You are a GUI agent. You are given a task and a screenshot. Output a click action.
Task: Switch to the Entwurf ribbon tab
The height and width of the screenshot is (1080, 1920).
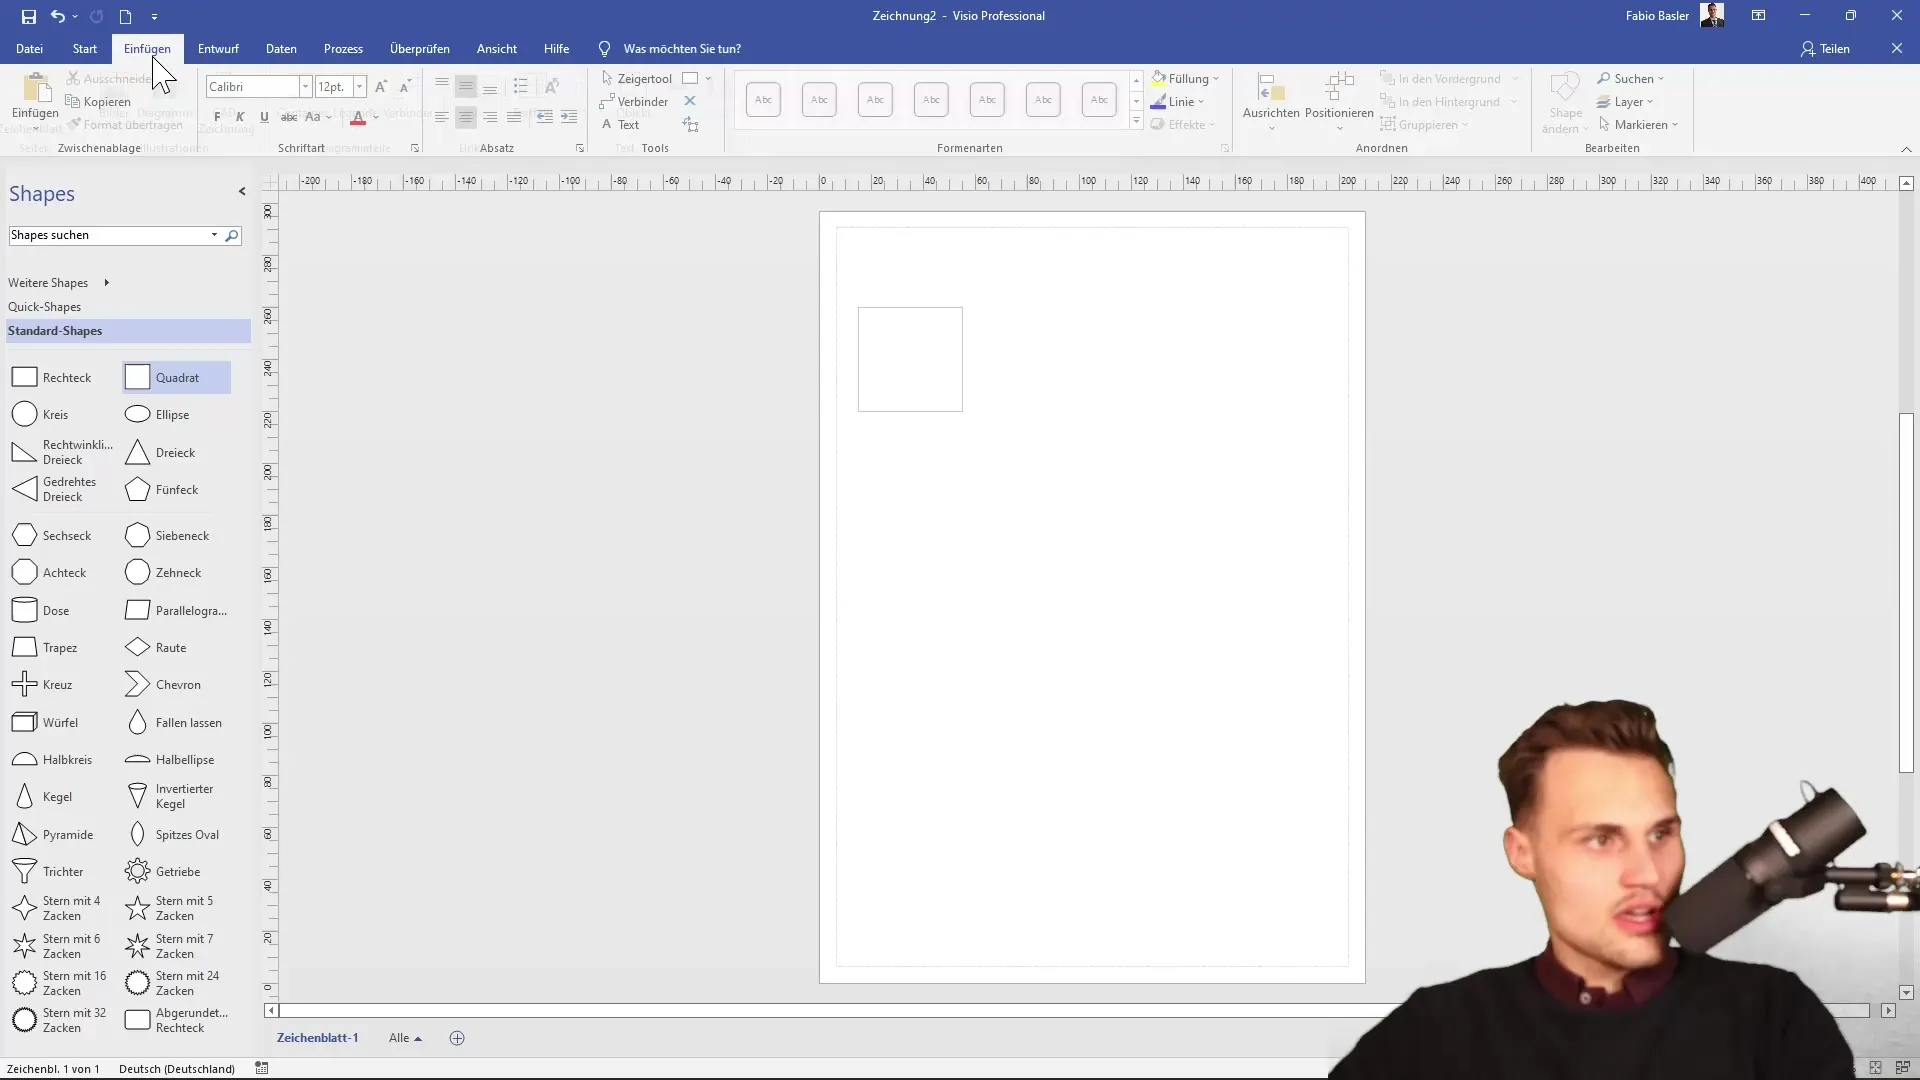(218, 48)
